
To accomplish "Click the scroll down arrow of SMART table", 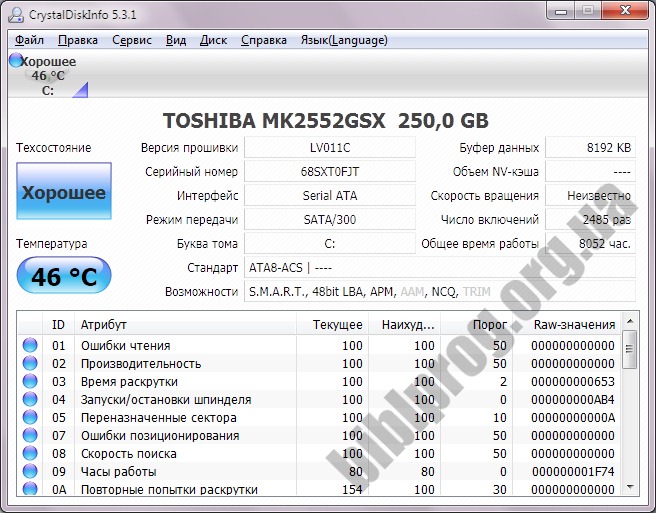I will (630, 487).
